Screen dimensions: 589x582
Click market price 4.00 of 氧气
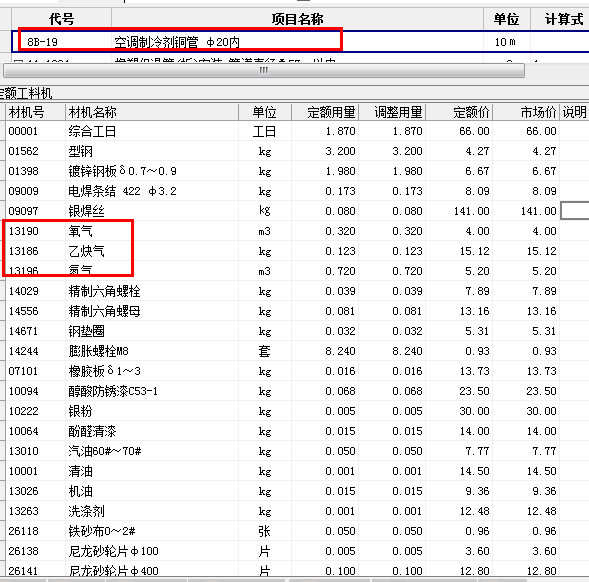(x=544, y=231)
